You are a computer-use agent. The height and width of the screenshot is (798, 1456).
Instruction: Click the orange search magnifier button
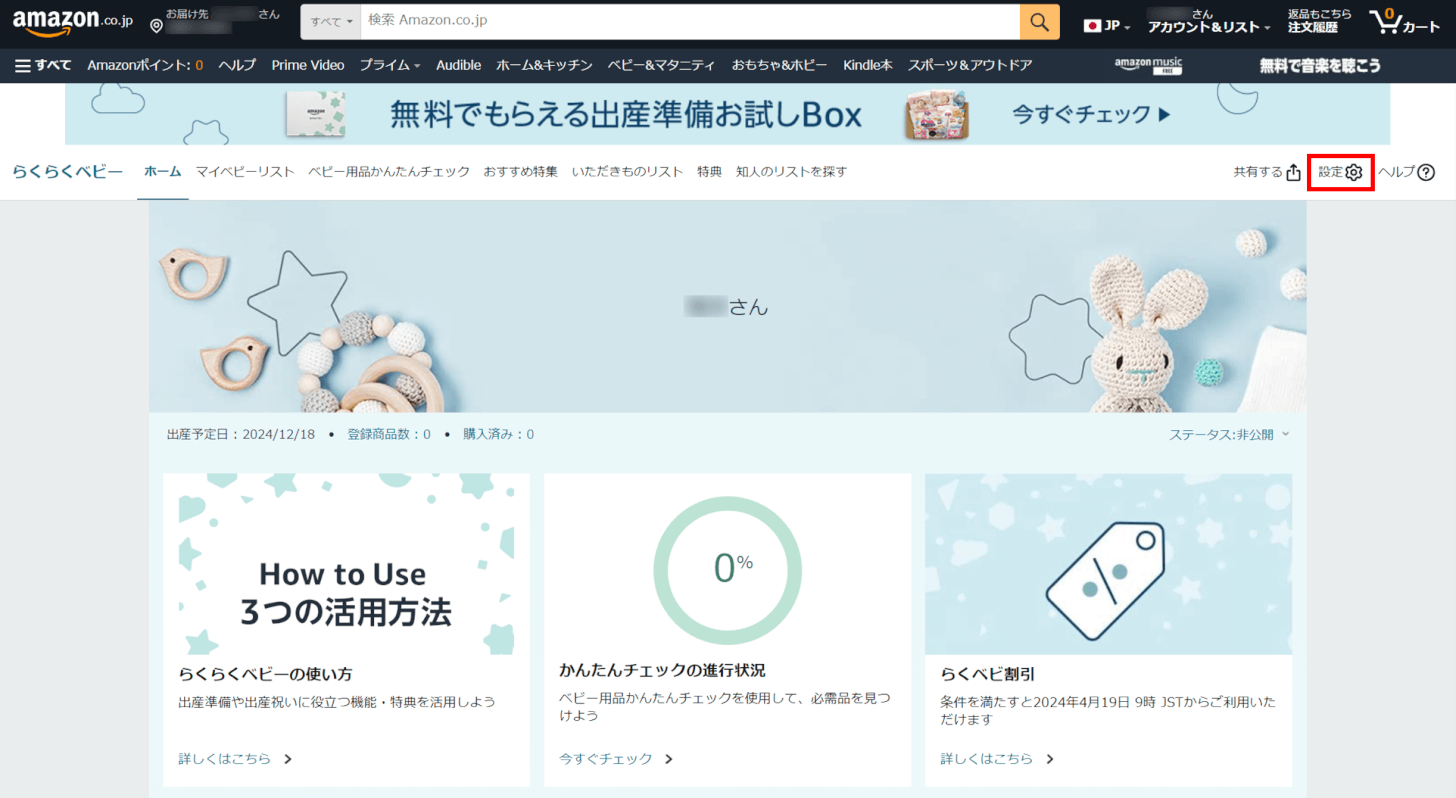[x=1040, y=22]
